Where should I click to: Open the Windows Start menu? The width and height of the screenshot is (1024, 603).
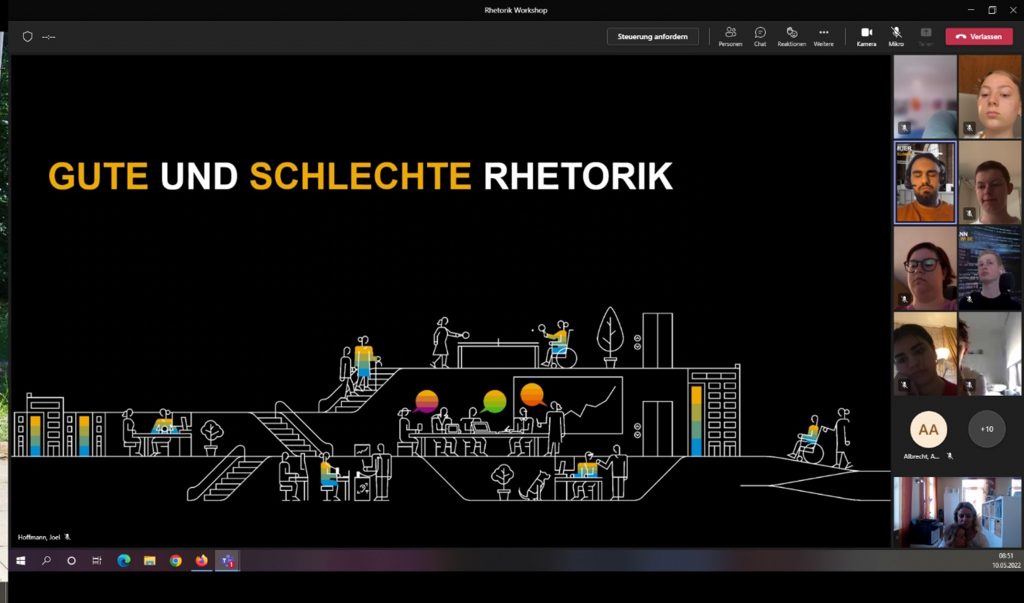click(20, 561)
